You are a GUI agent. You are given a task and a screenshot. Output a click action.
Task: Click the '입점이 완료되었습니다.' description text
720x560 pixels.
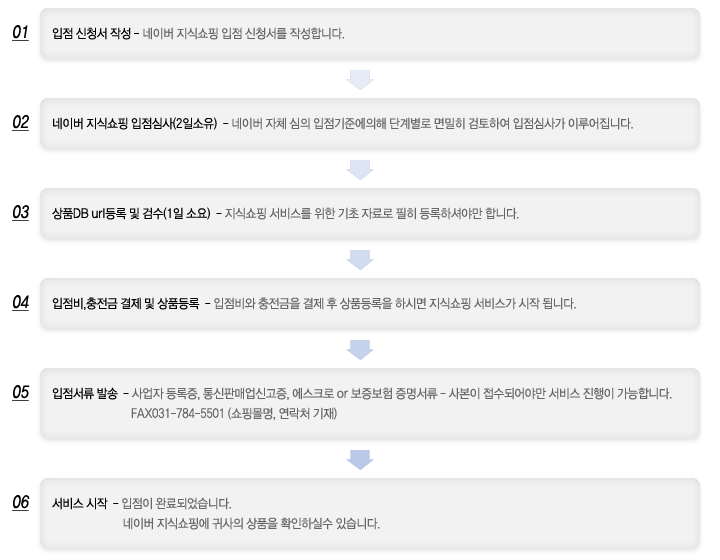click(x=176, y=503)
